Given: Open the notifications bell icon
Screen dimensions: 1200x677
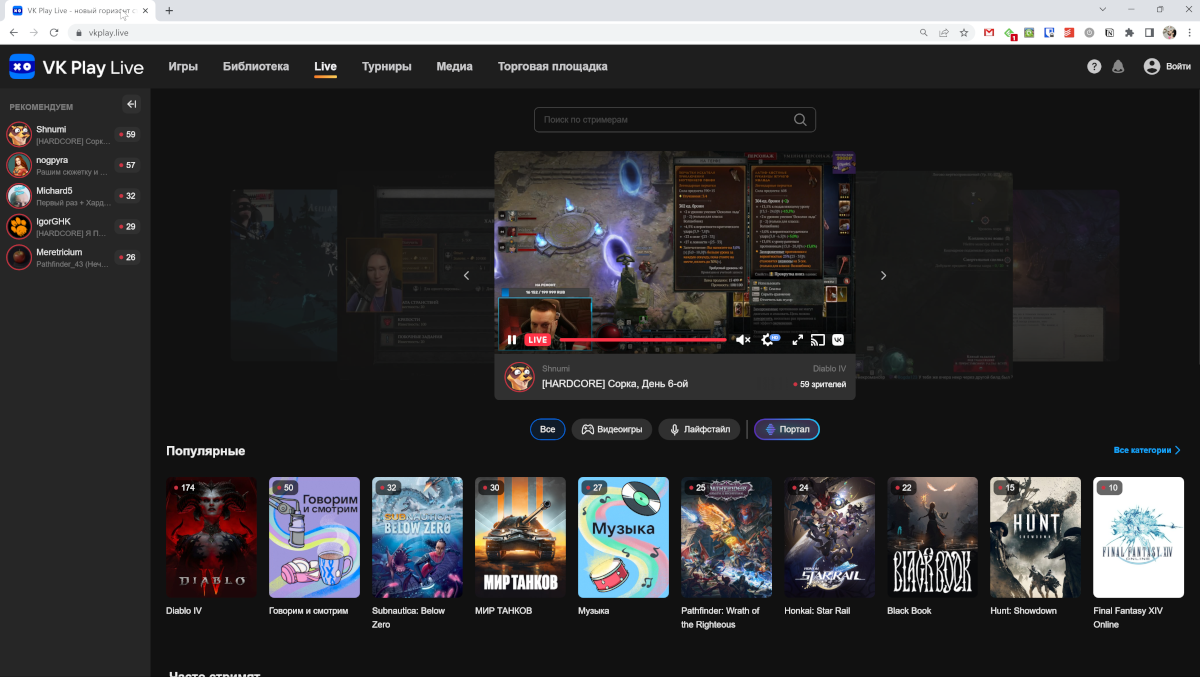Looking at the screenshot, I should pos(1118,67).
